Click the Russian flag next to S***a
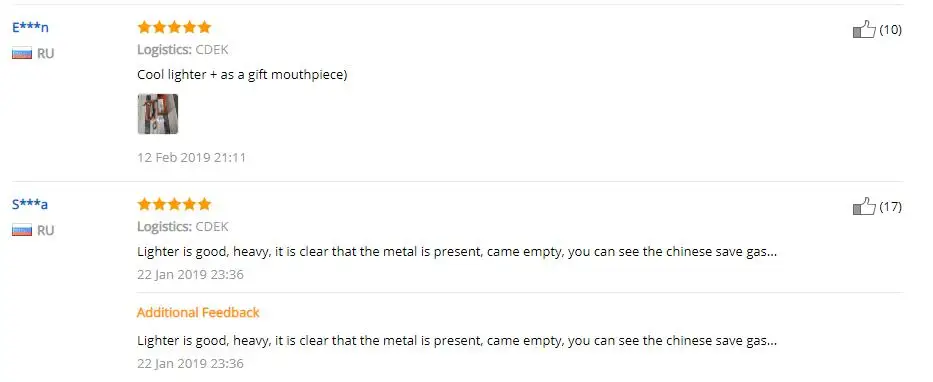 [22, 230]
